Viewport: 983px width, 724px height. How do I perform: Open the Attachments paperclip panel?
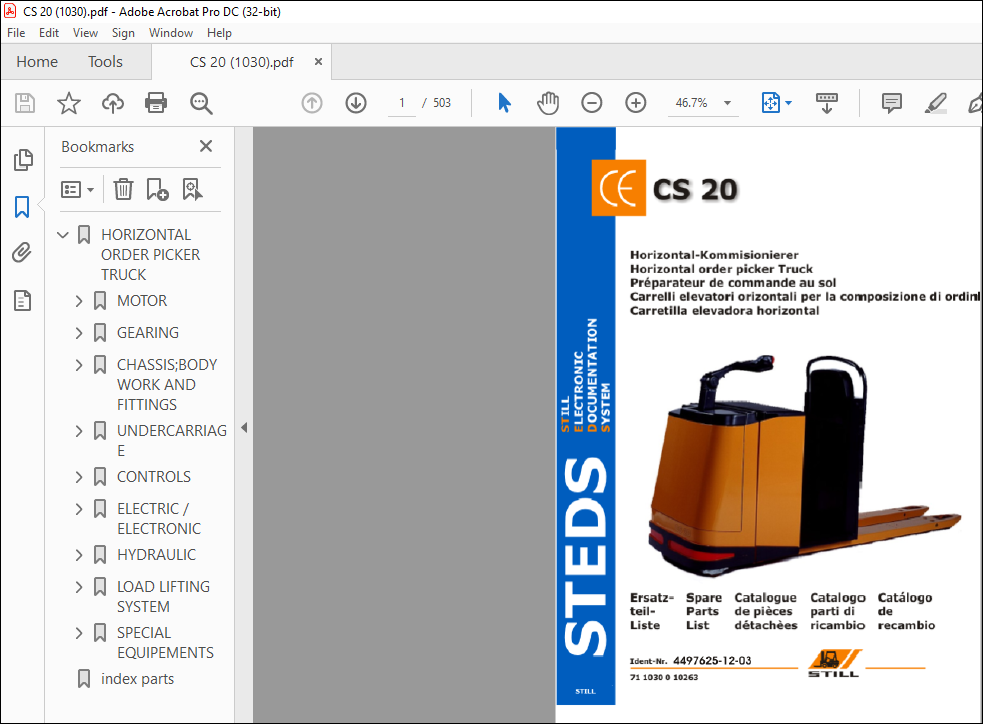point(22,253)
